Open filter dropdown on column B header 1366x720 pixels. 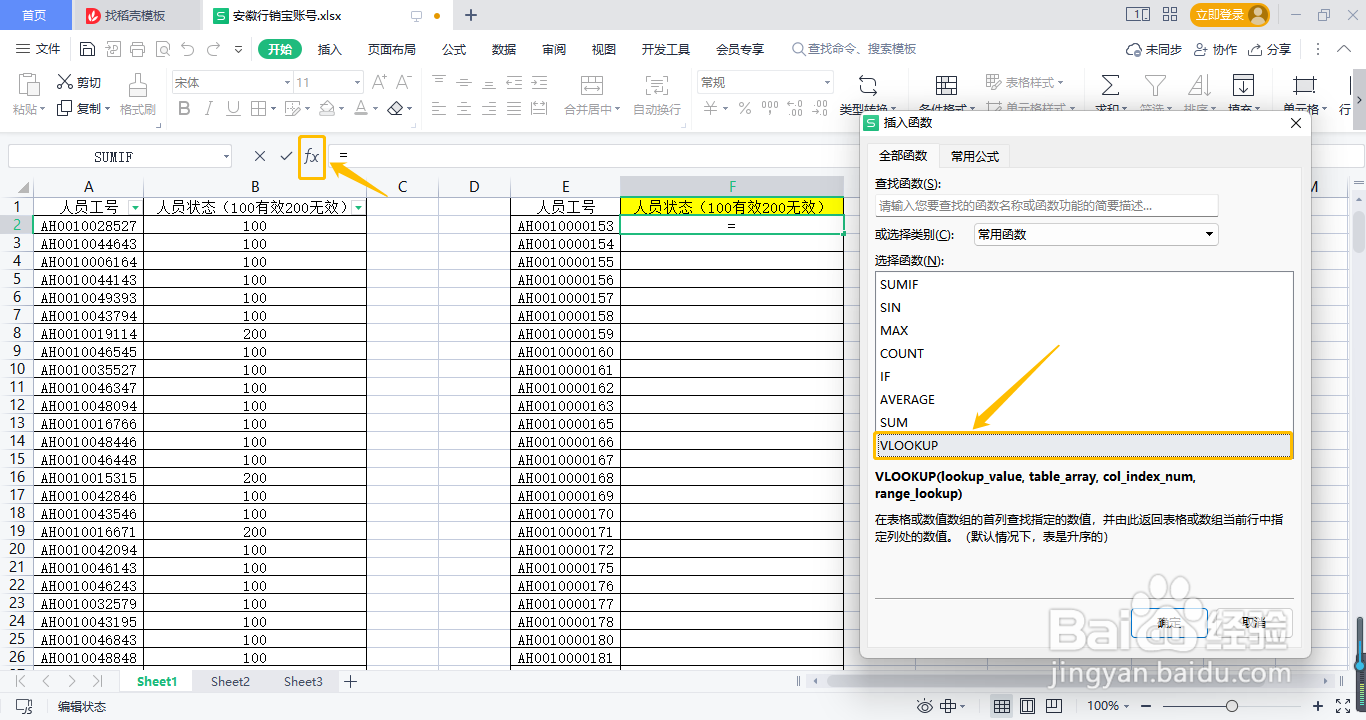coord(358,207)
